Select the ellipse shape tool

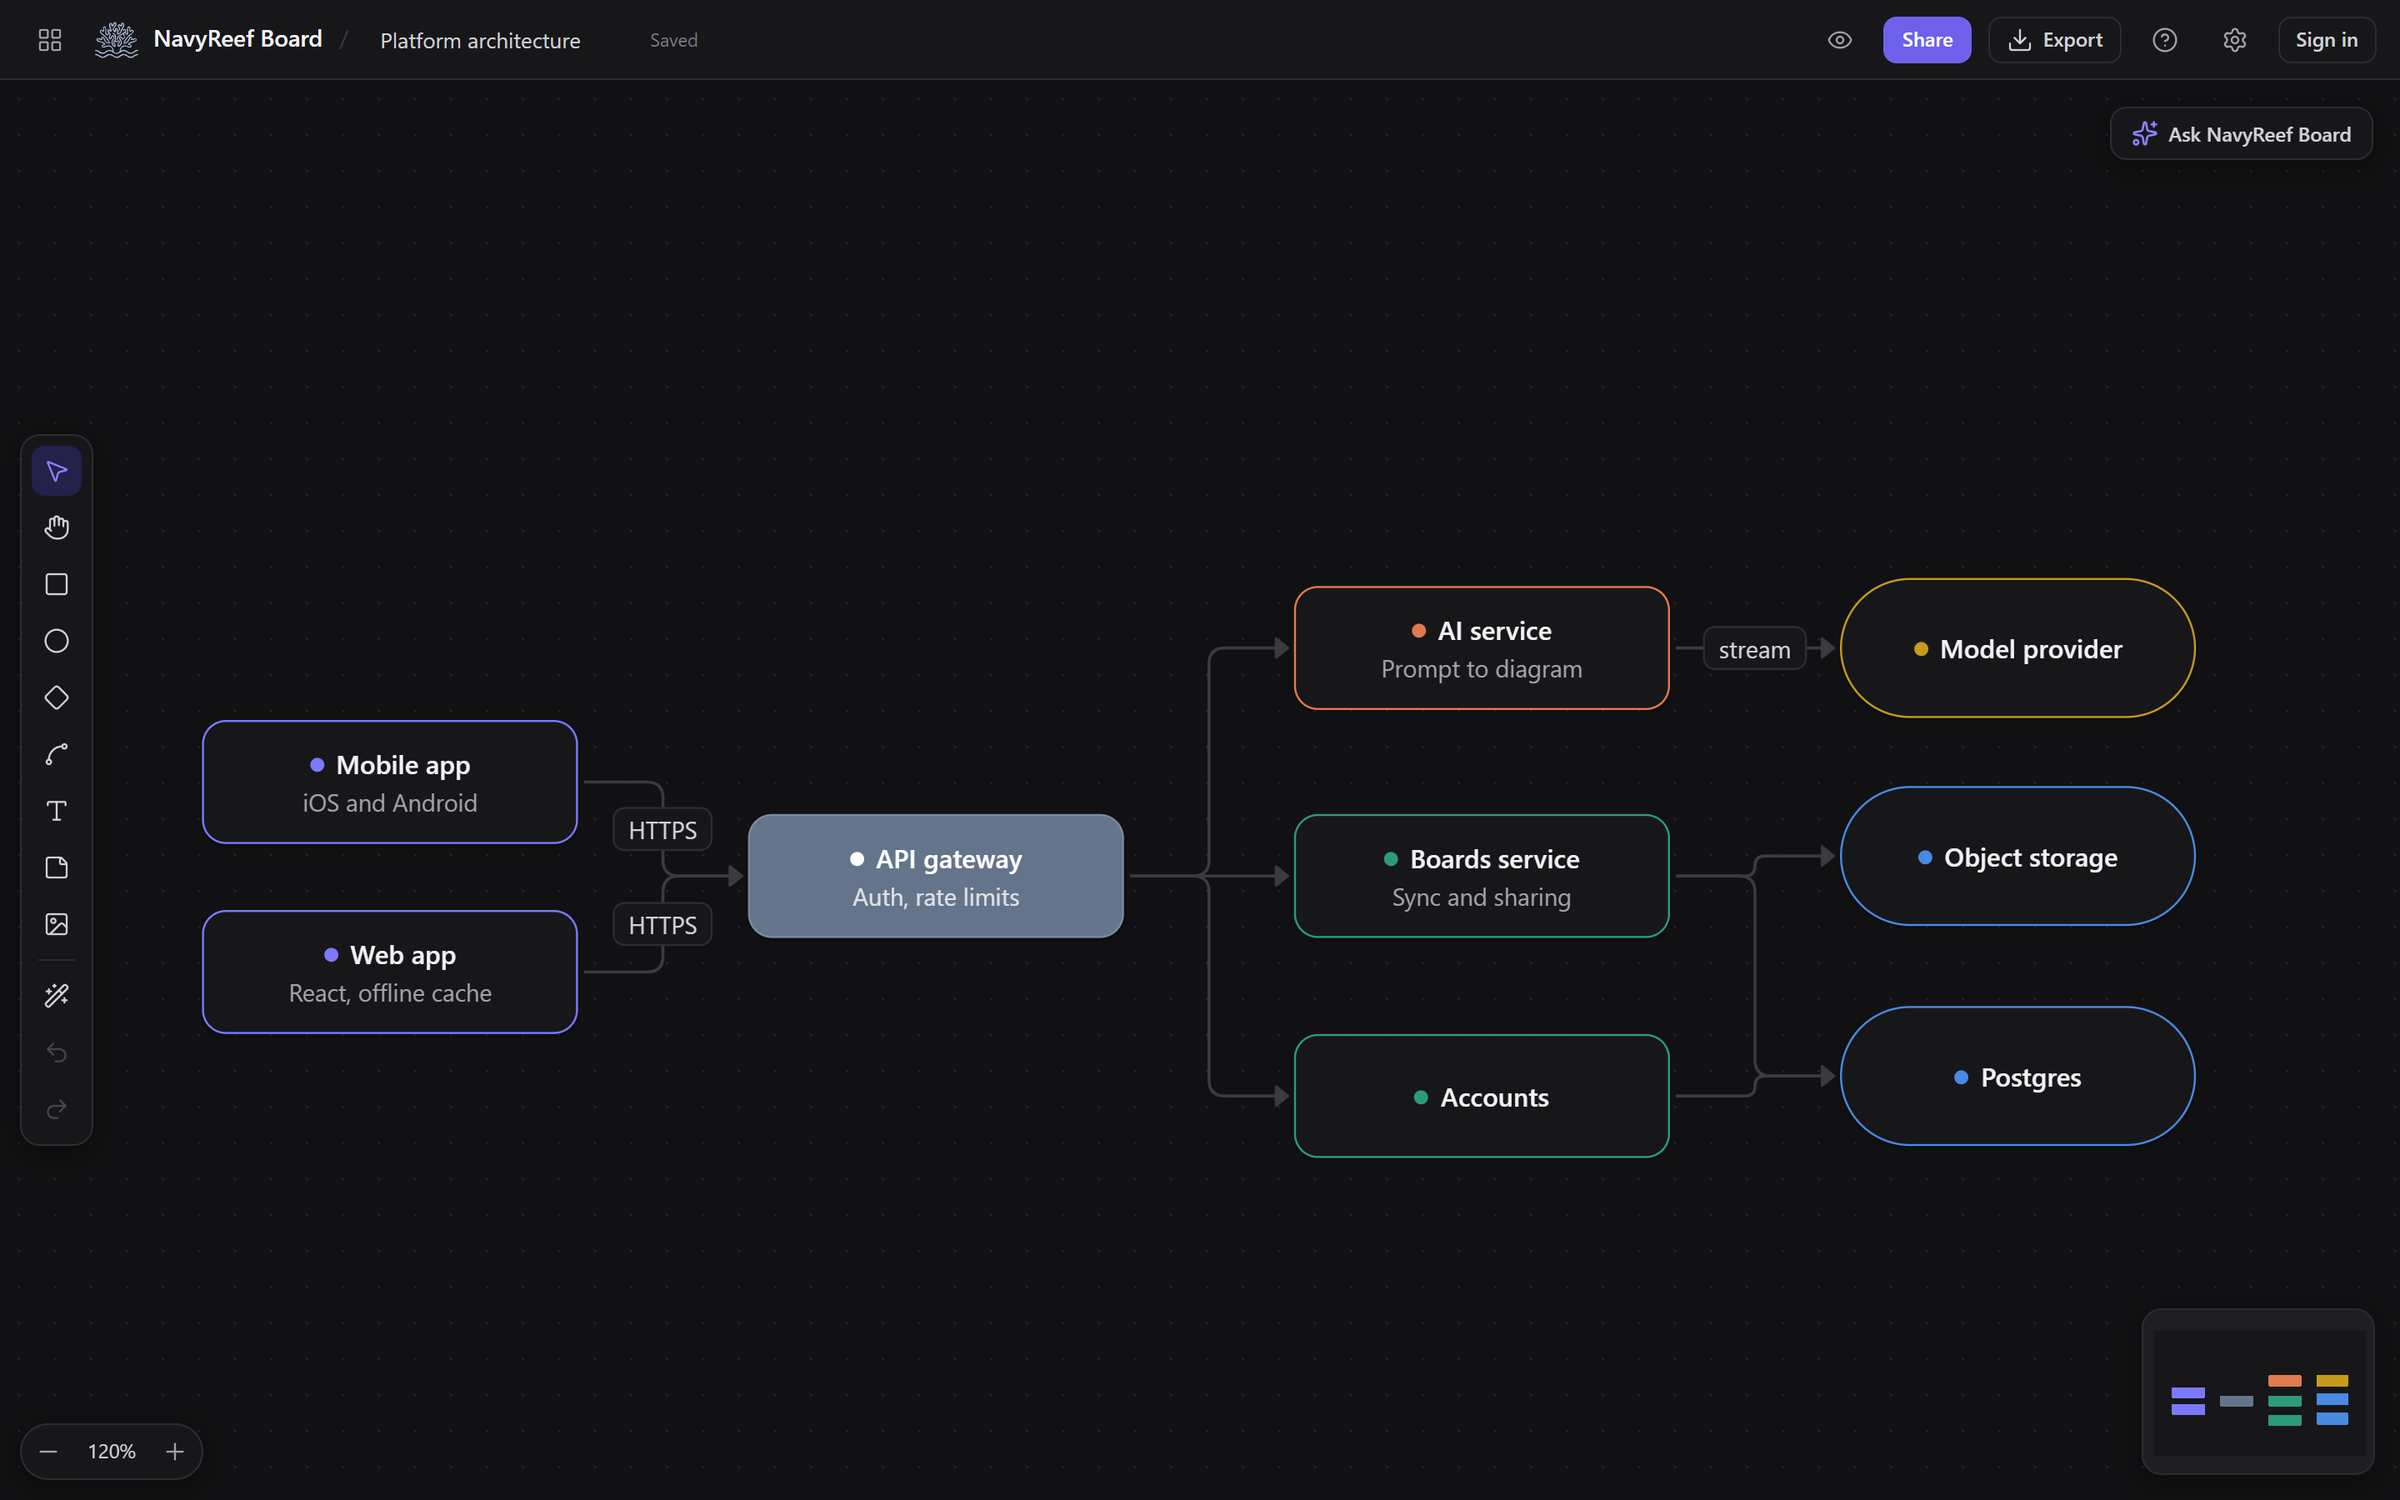(57, 641)
